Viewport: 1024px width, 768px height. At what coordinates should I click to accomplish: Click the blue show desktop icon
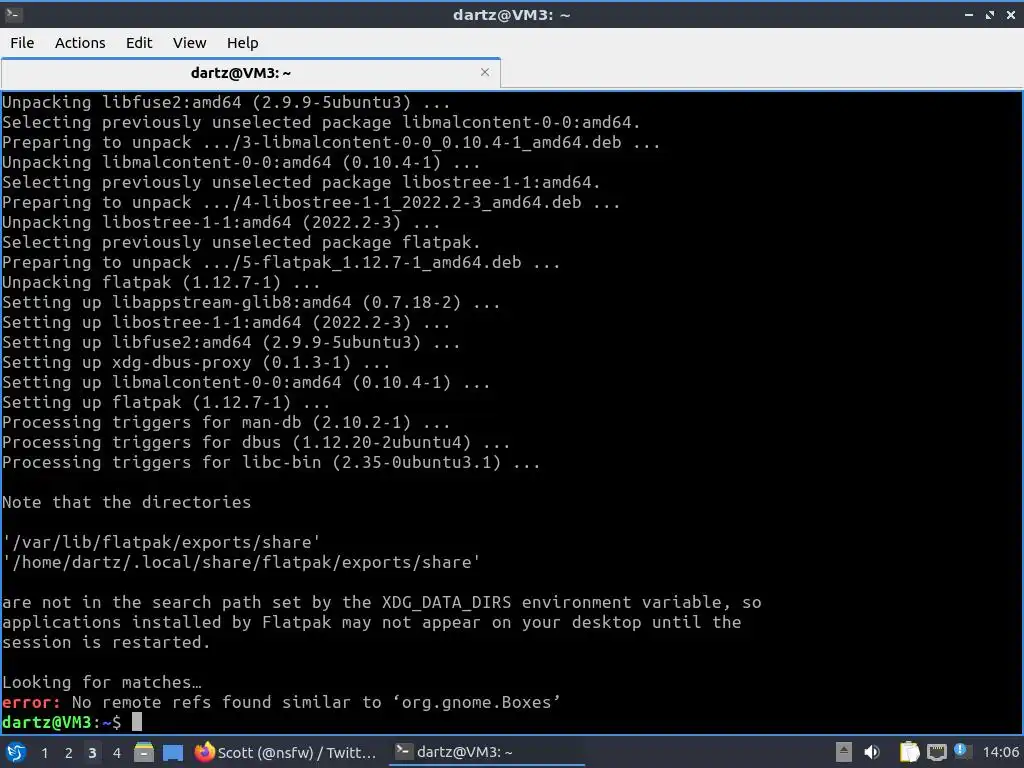(x=173, y=753)
